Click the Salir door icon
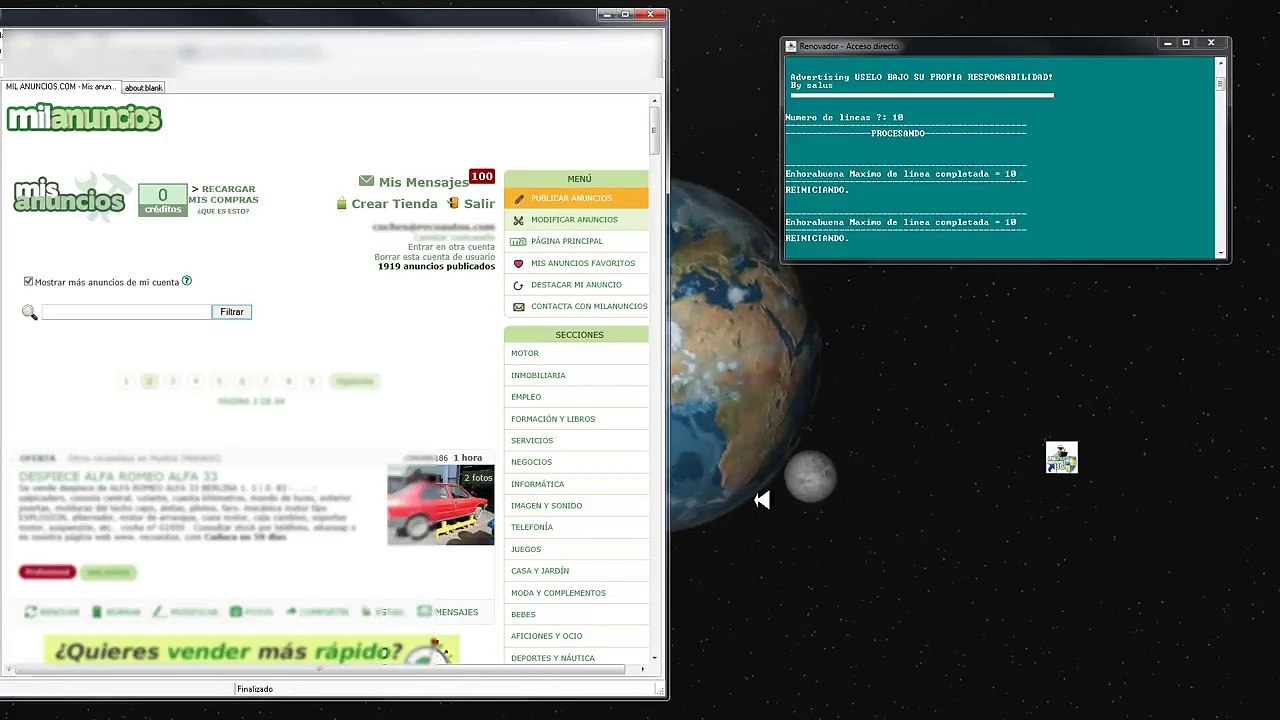This screenshot has height=720, width=1280. pyautogui.click(x=452, y=203)
